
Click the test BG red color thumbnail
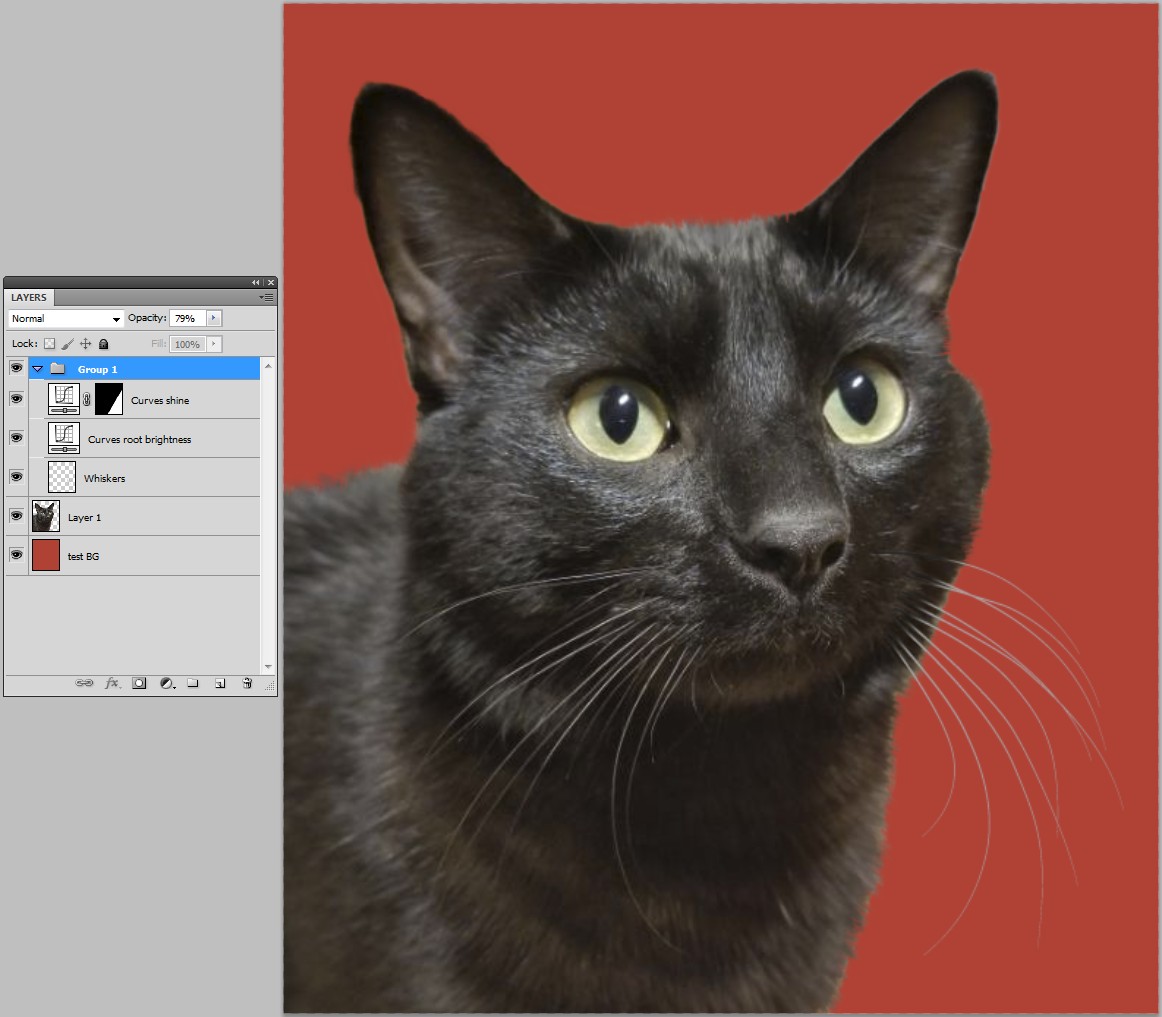pos(46,555)
